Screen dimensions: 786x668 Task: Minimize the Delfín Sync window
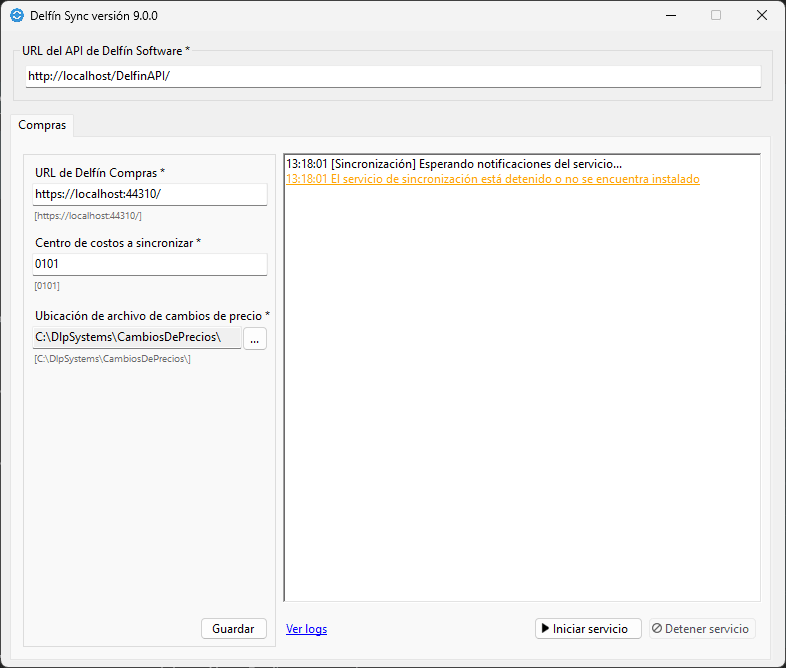(x=669, y=15)
